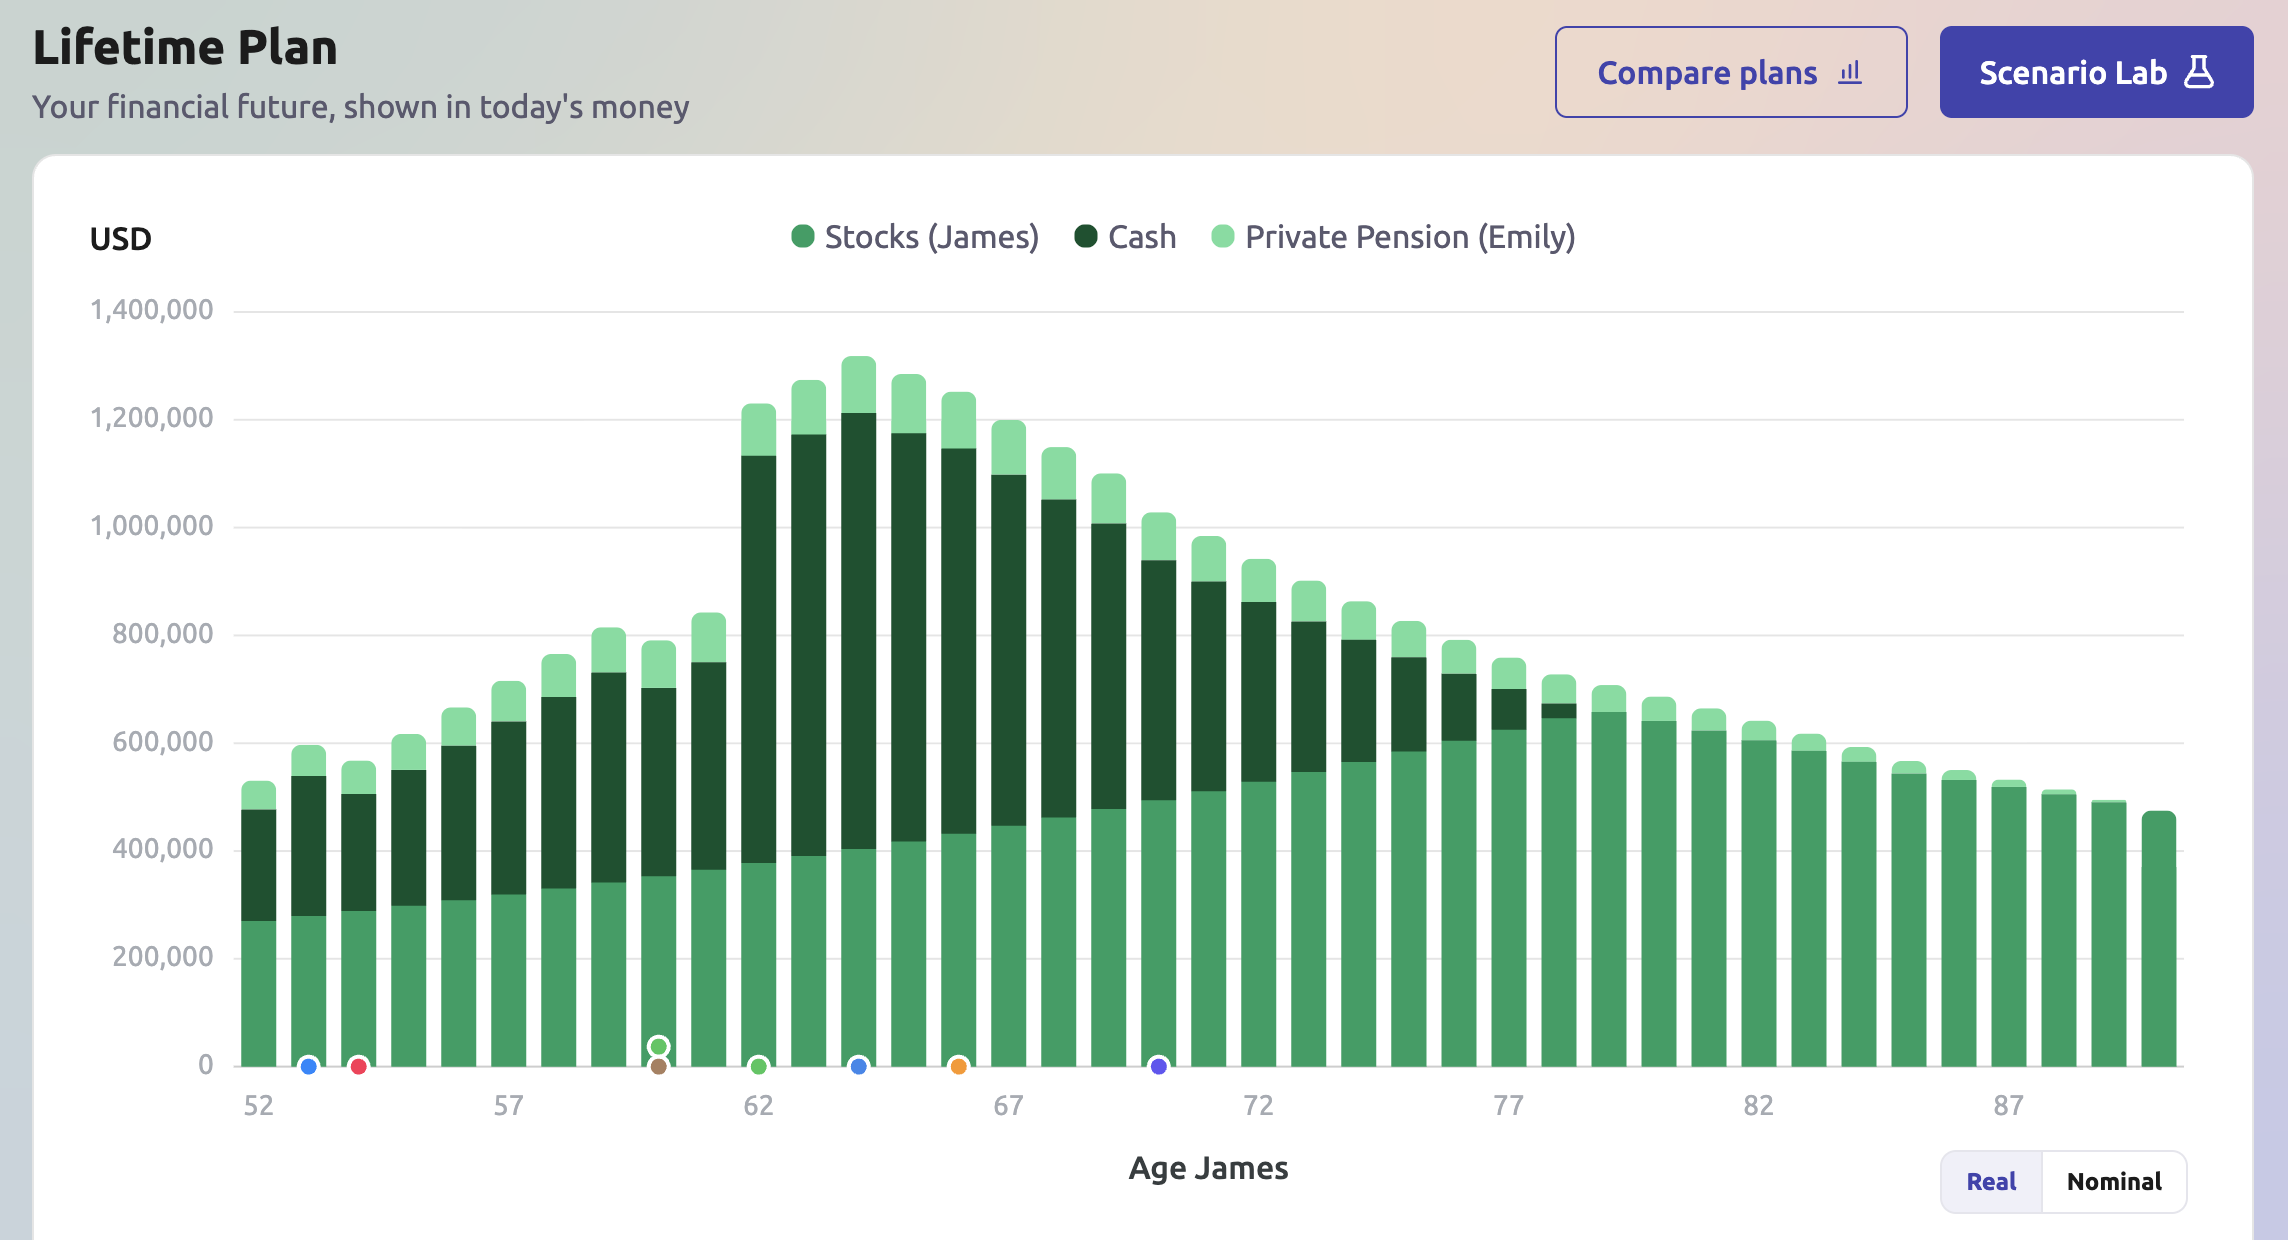Screen dimensions: 2288x1240
Task: Click the blue event marker at age 53
Action: 309,1066
